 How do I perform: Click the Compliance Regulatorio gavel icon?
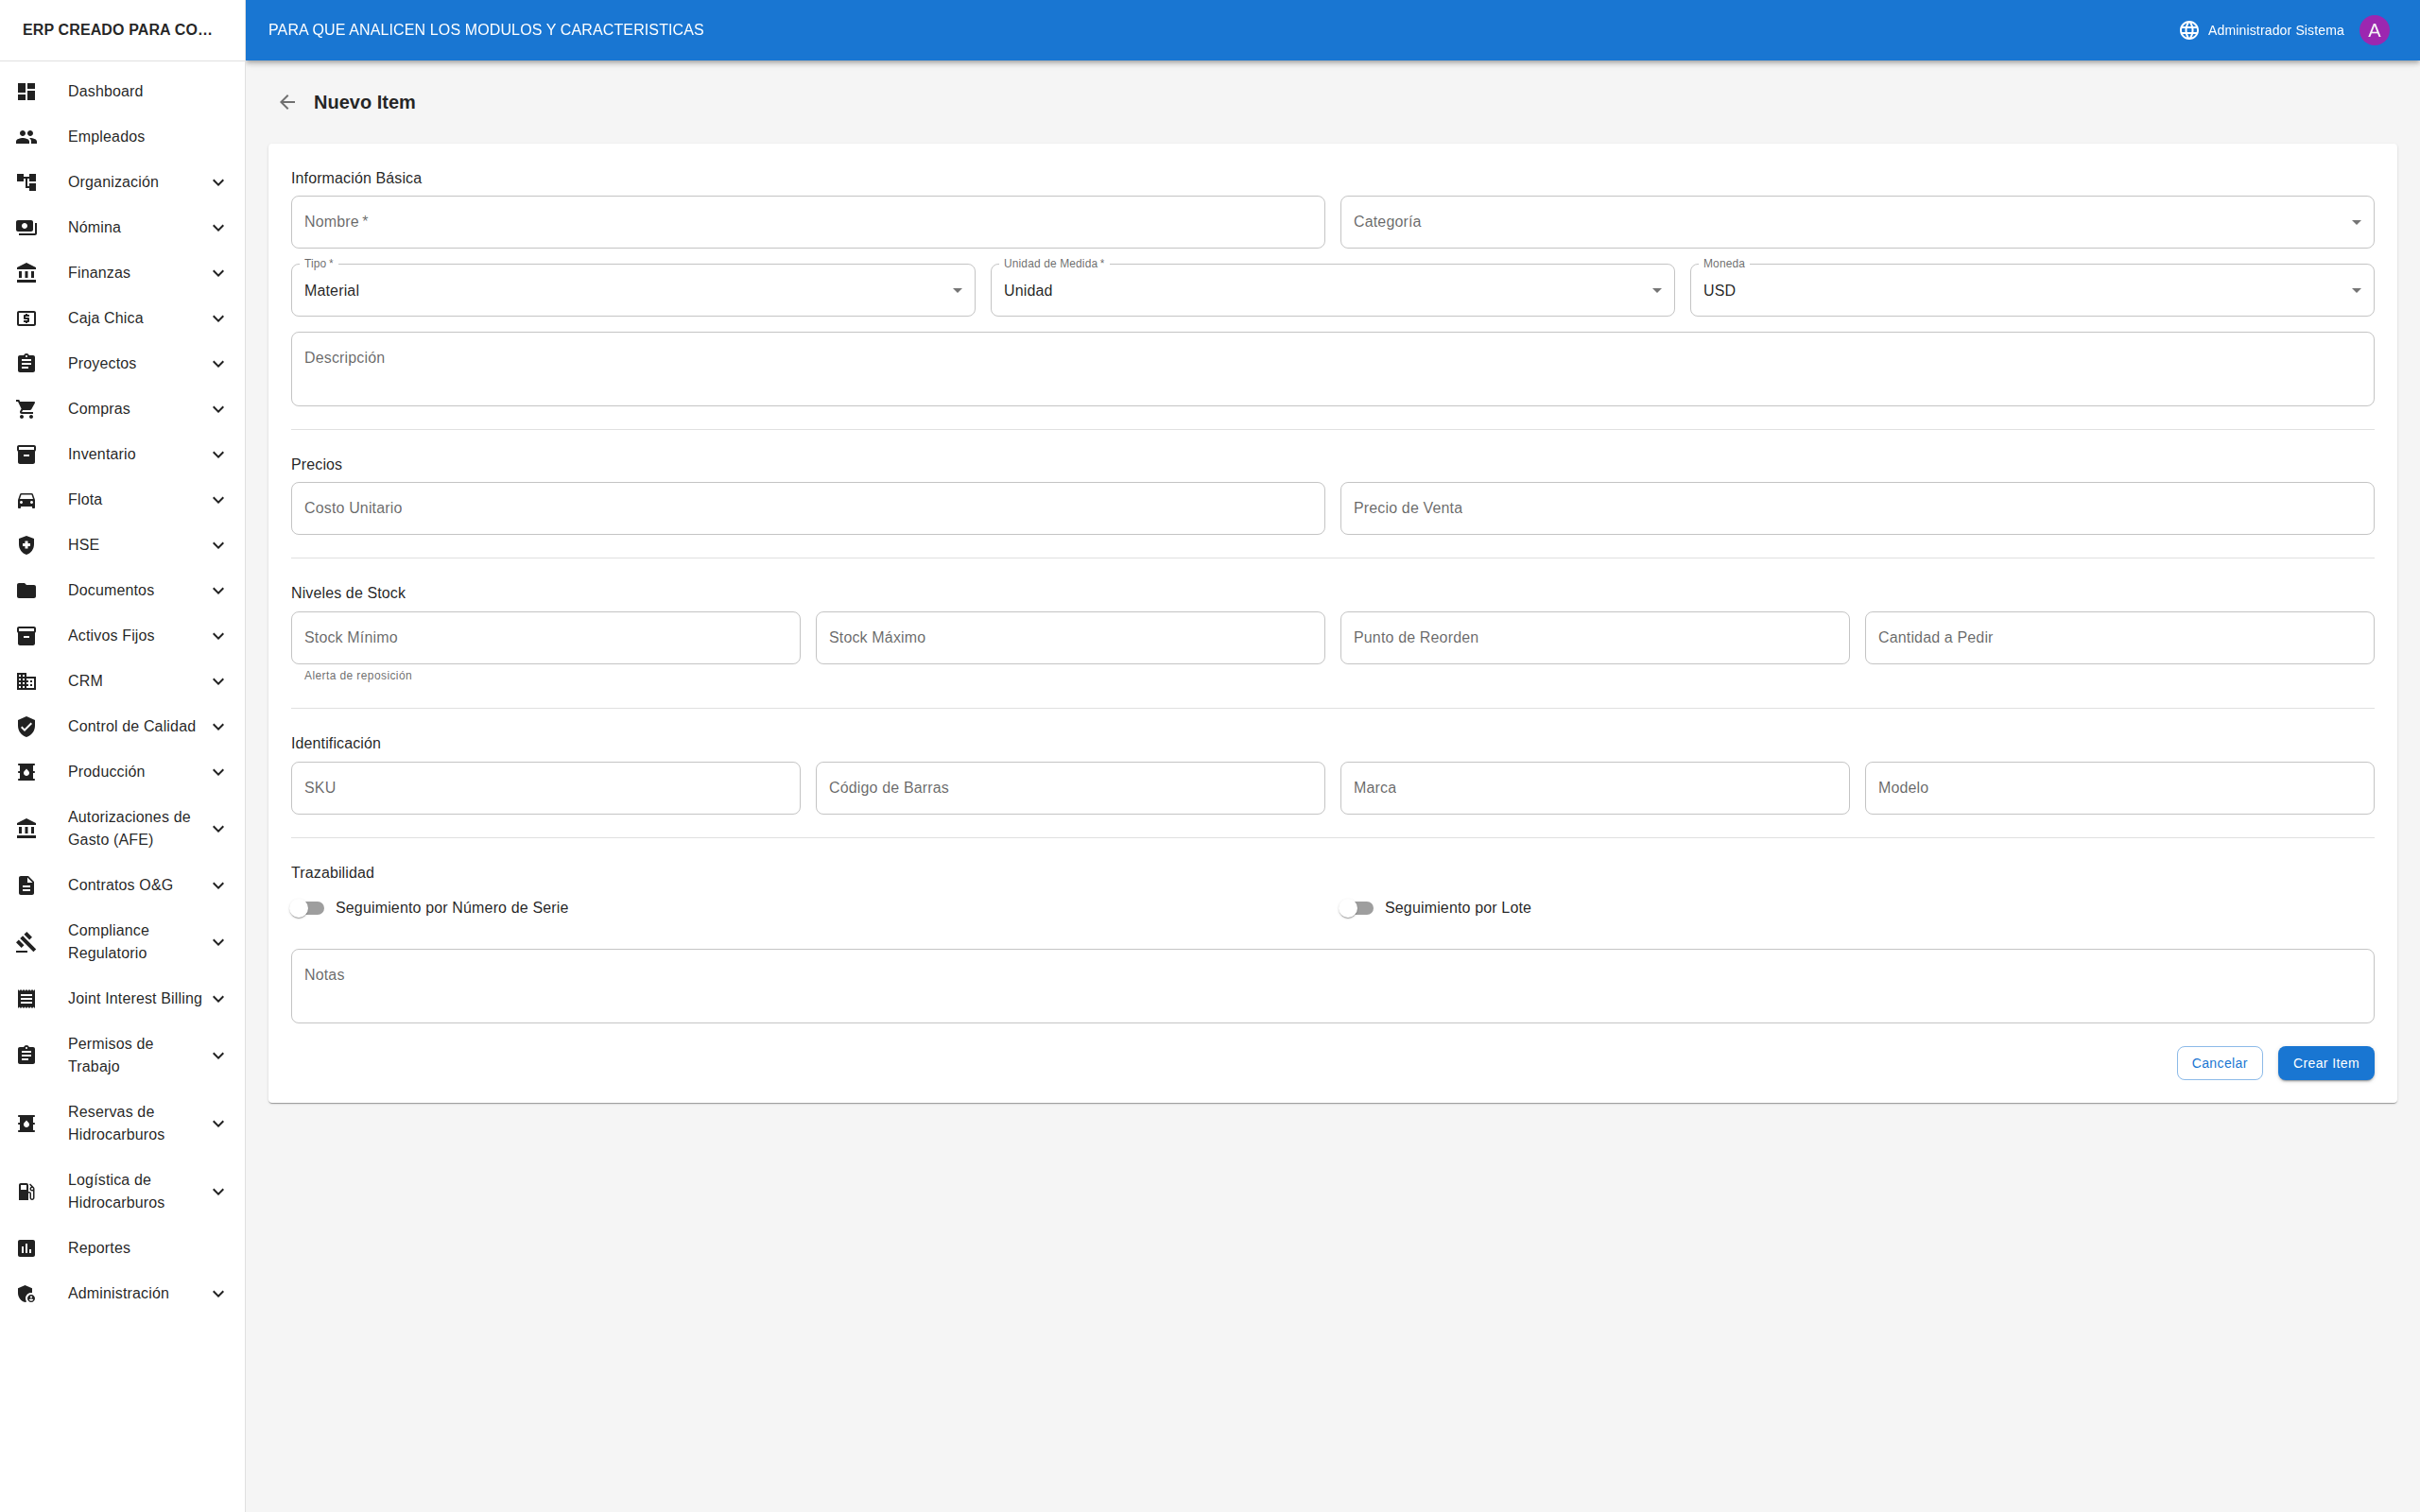pyautogui.click(x=27, y=942)
